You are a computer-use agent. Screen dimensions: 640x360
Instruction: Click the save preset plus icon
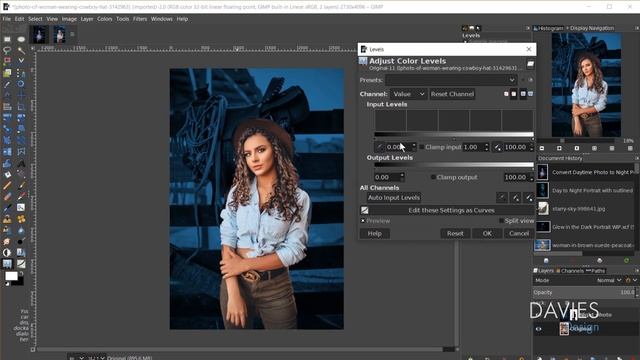[523, 80]
